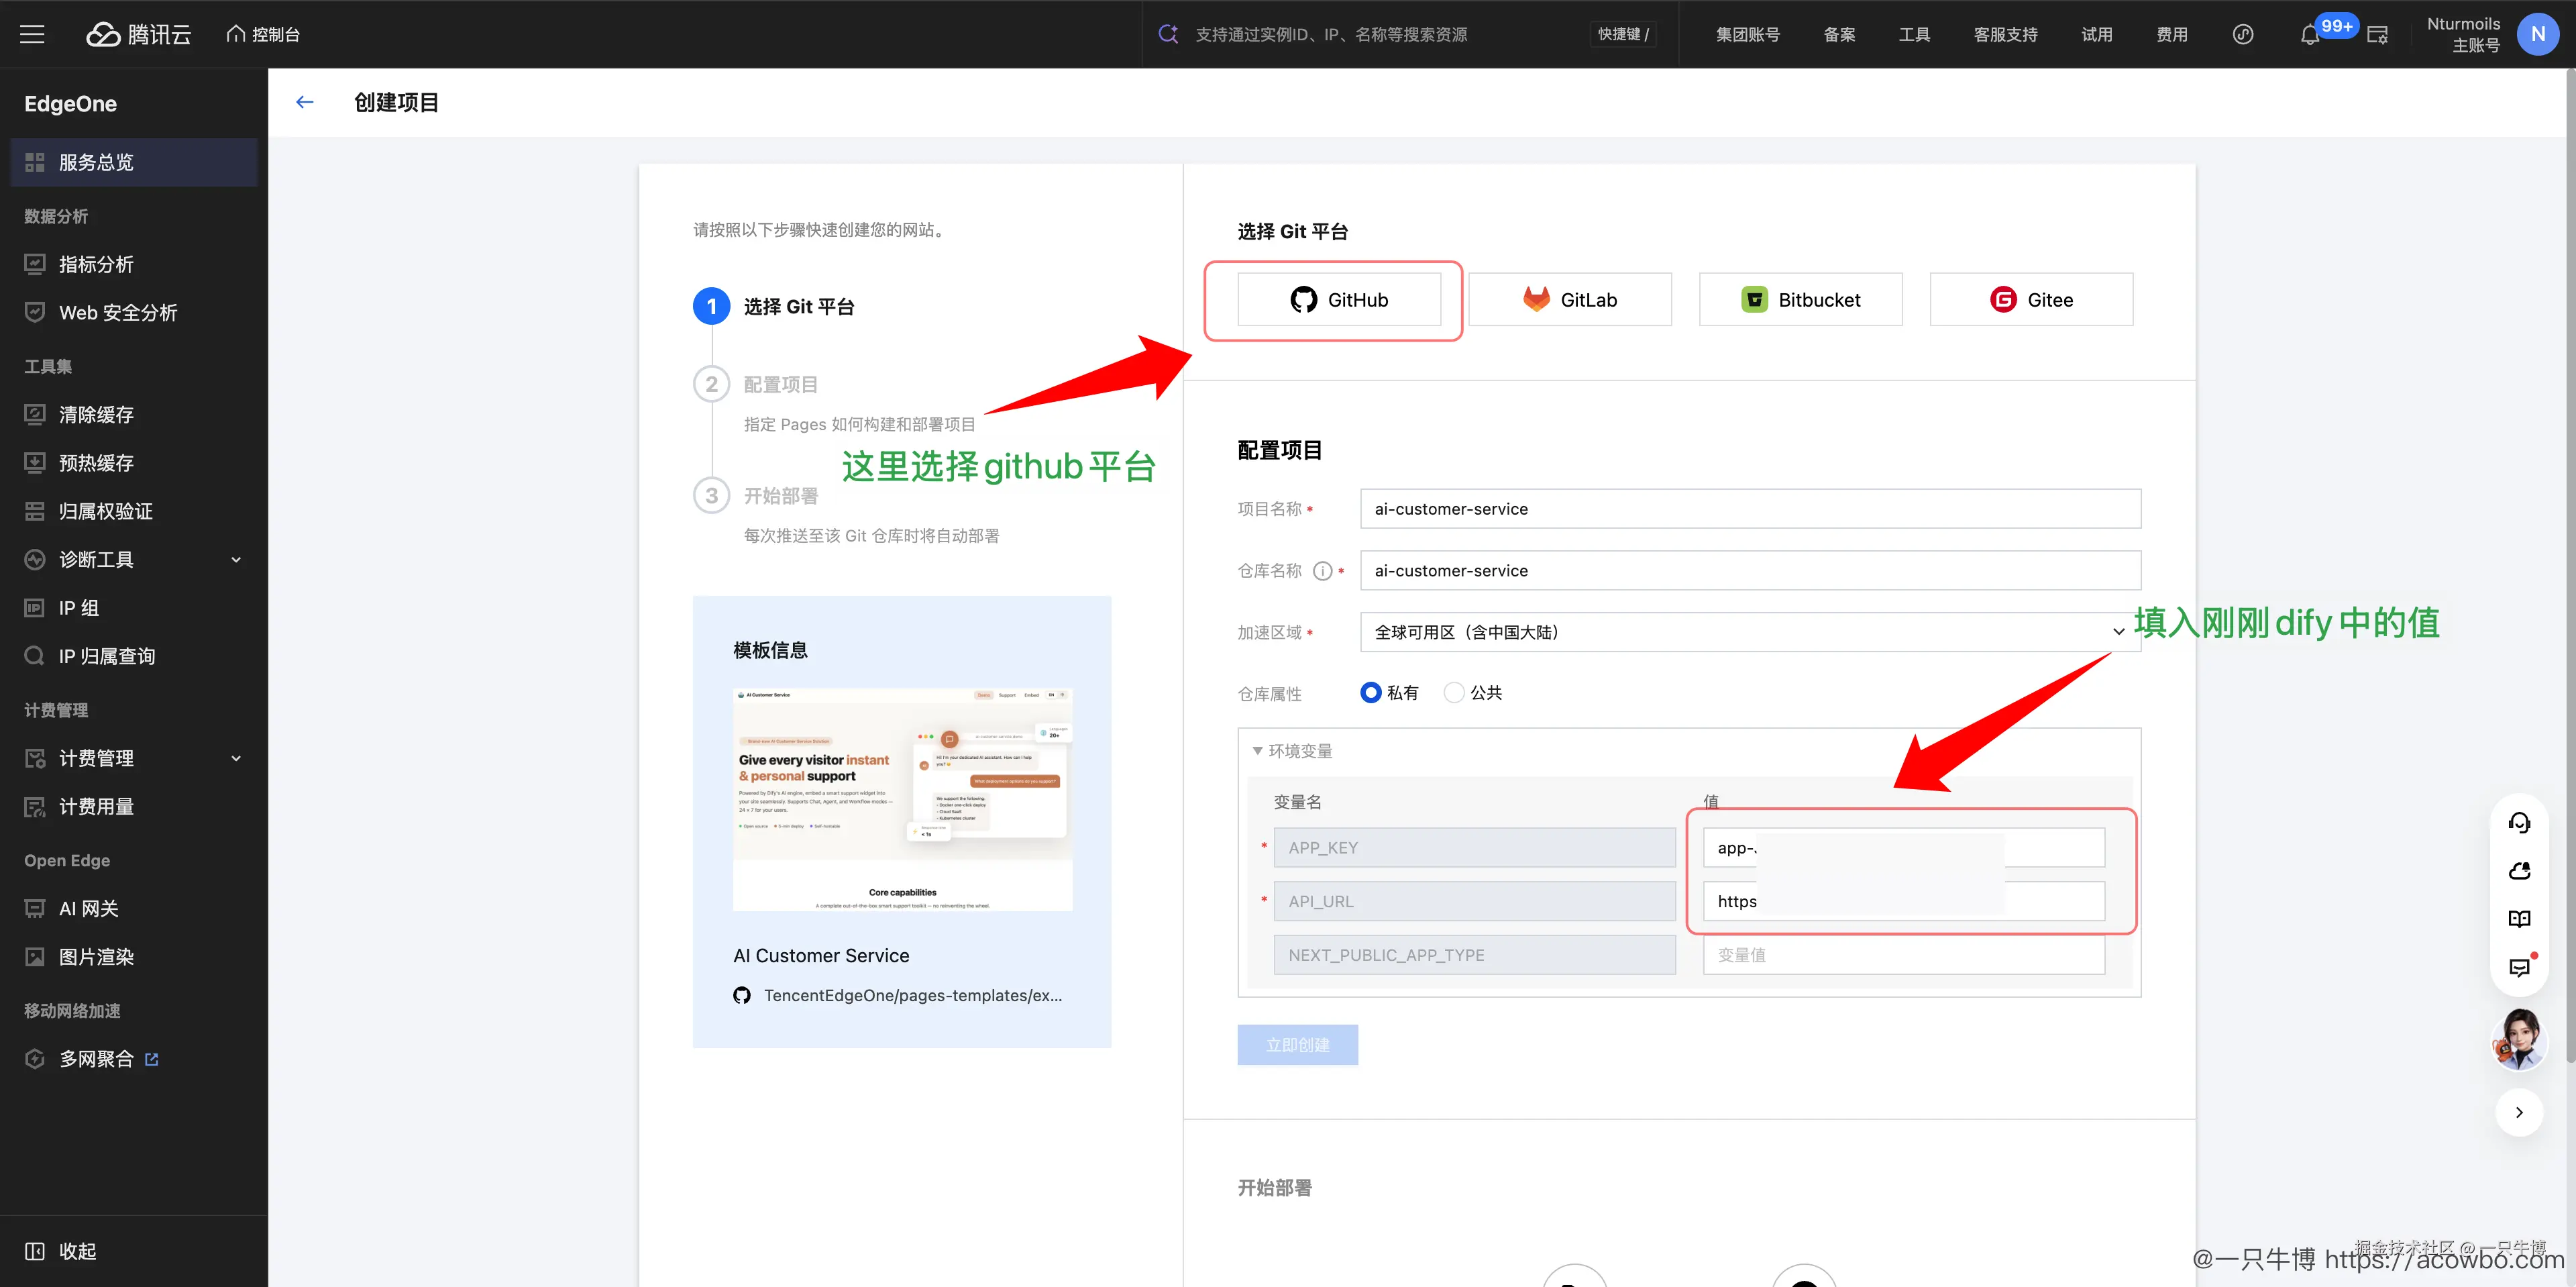
Task: Open 工具 menu
Action: 1914,34
